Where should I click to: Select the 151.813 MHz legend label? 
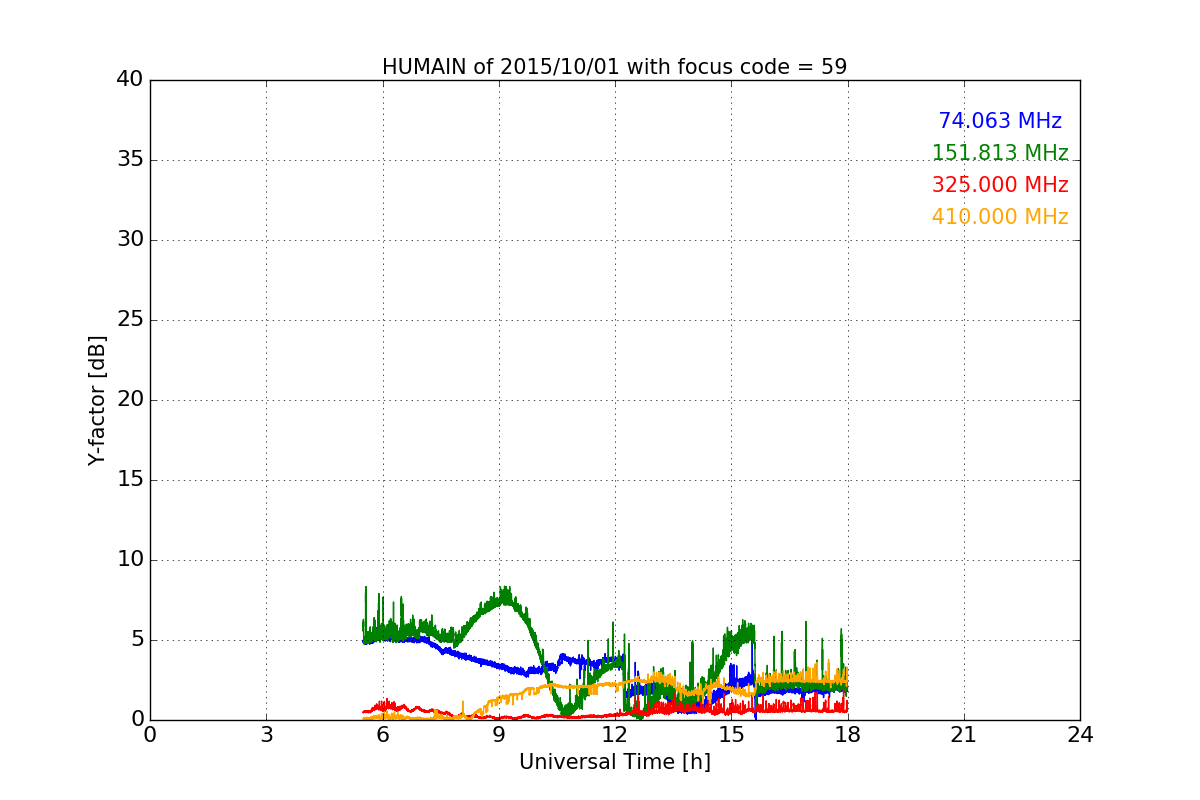pyautogui.click(x=1000, y=153)
